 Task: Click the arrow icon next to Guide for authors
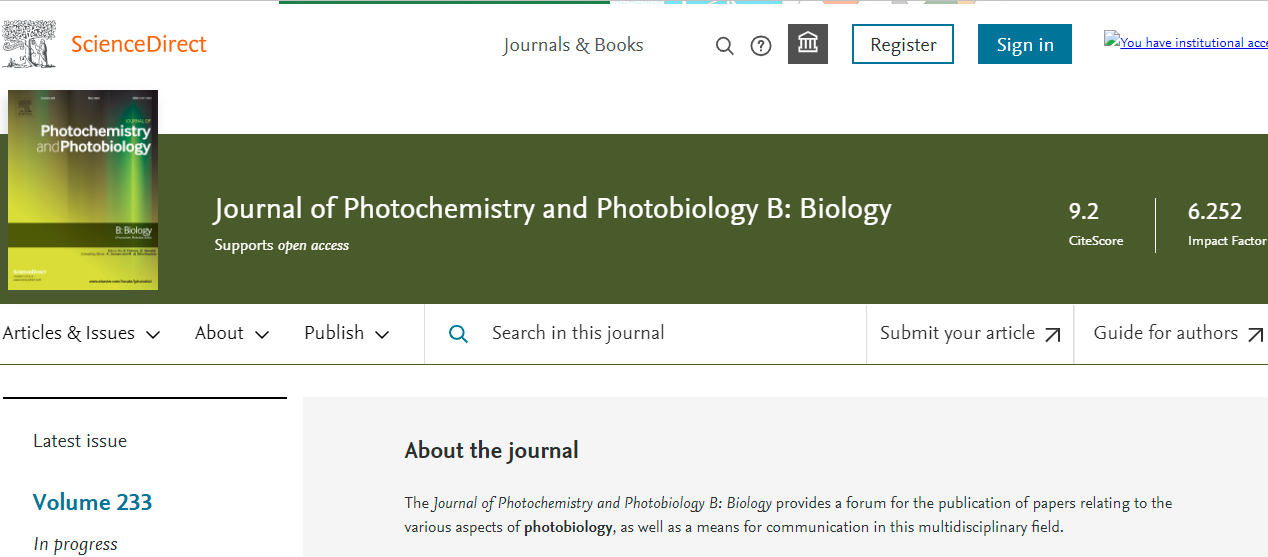click(1256, 335)
